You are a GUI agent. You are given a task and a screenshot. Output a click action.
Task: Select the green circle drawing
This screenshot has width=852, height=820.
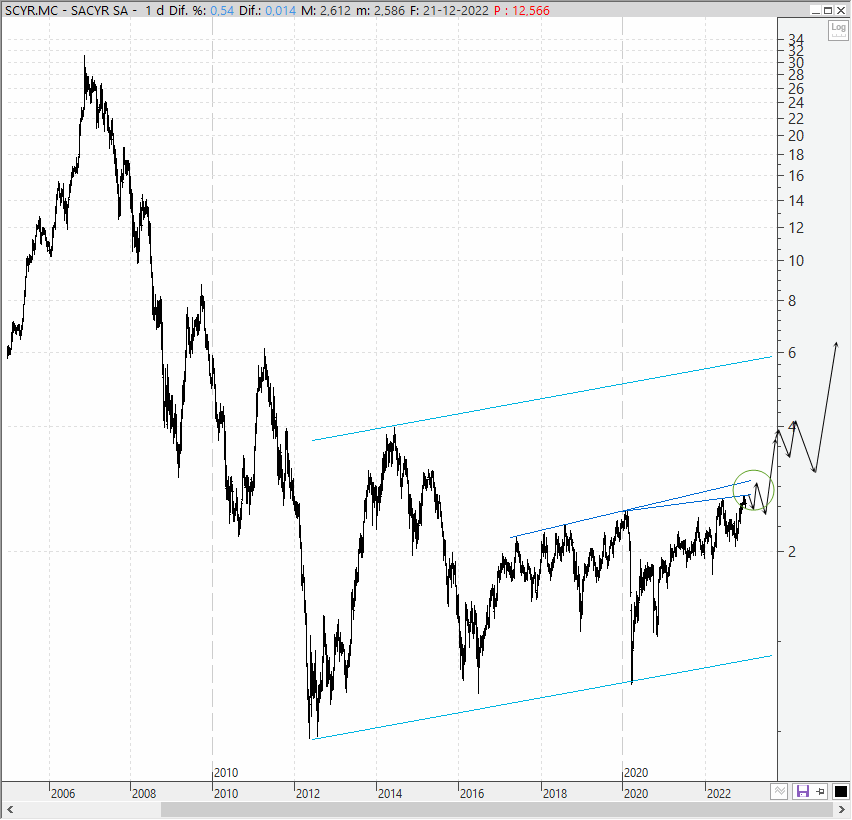coord(753,490)
